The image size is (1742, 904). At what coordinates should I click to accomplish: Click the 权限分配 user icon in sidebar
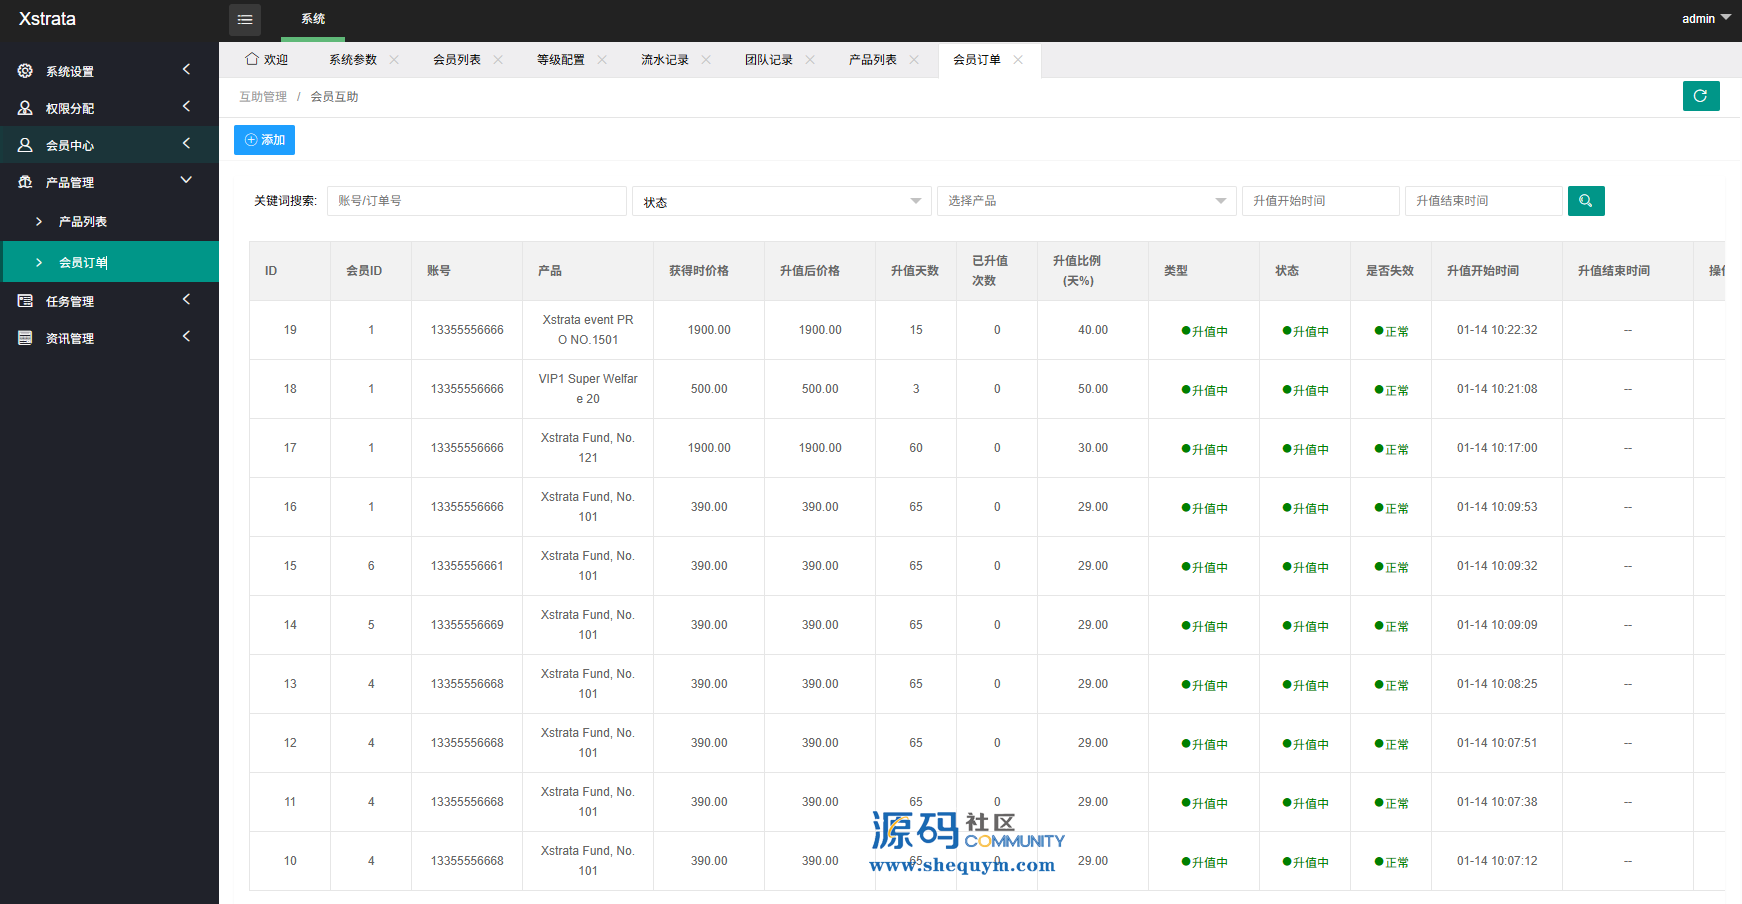click(x=25, y=108)
